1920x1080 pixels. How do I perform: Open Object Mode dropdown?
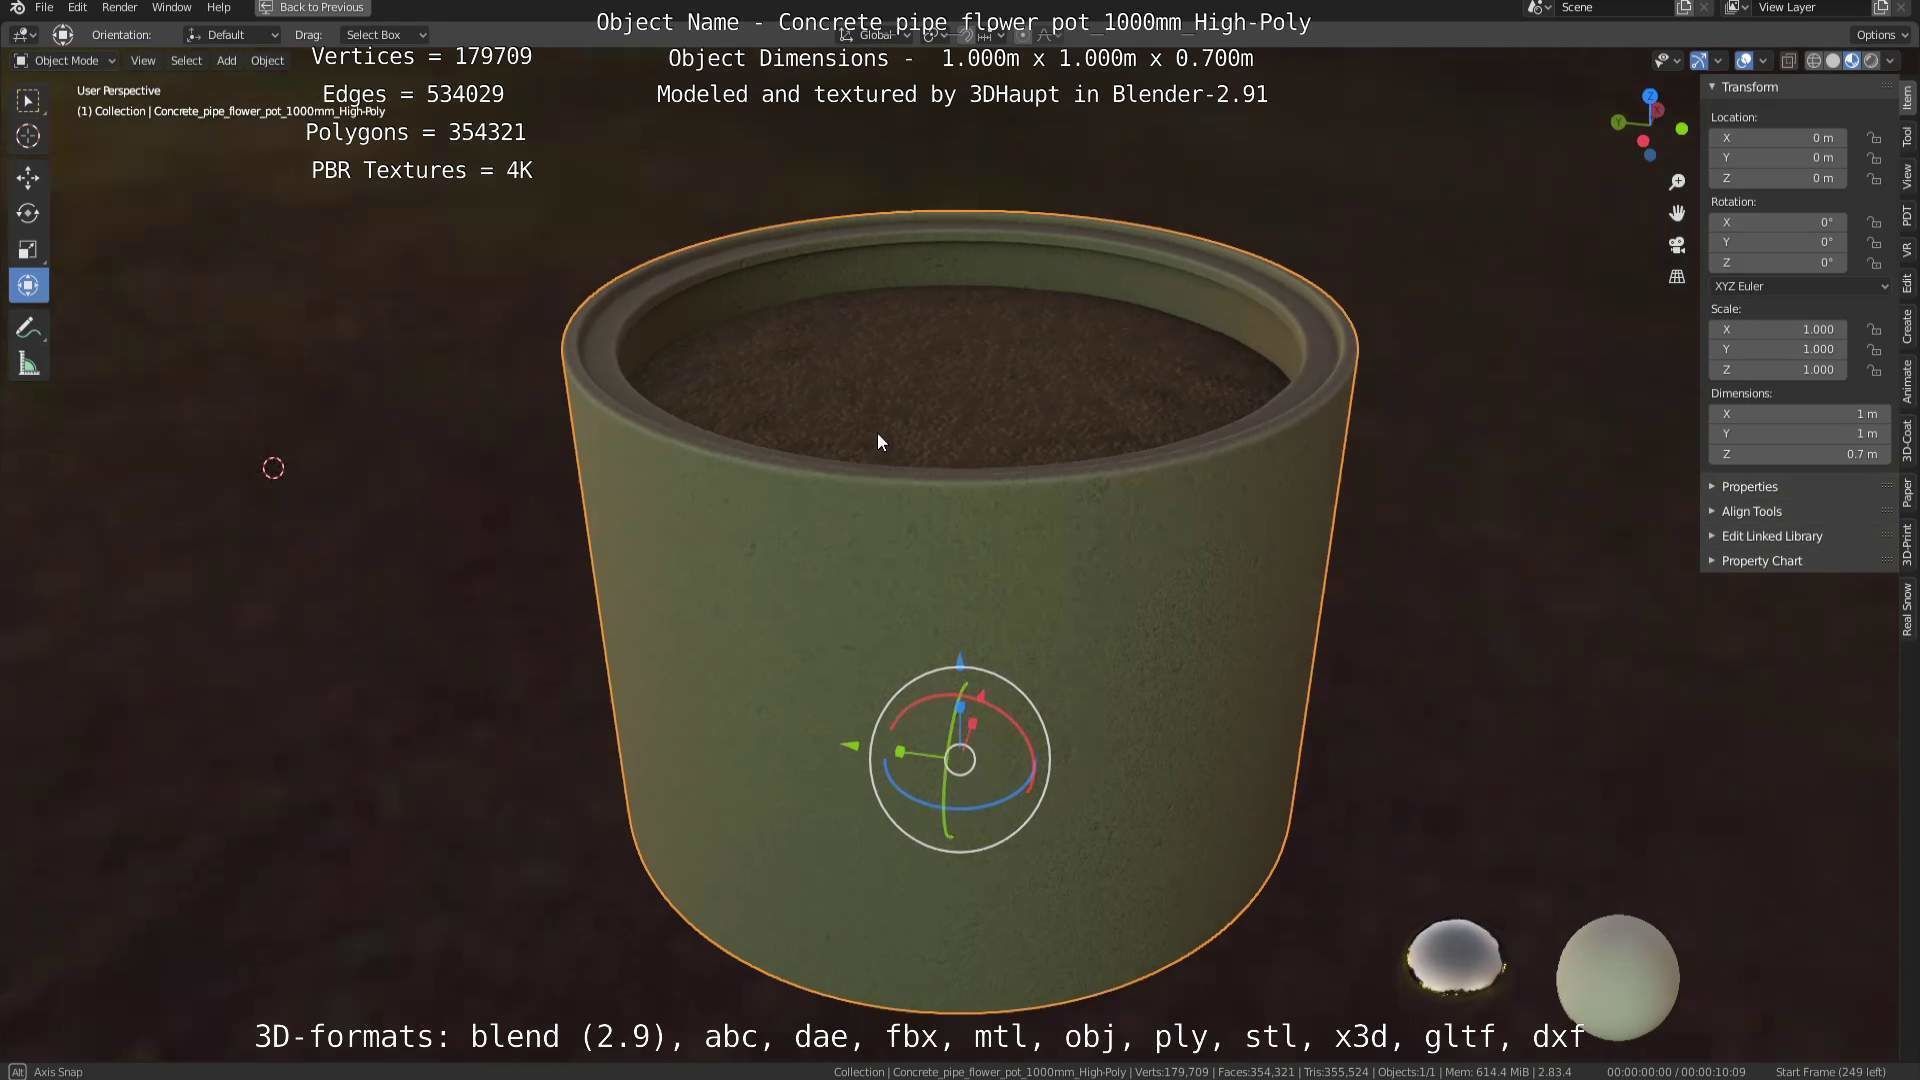(x=64, y=61)
